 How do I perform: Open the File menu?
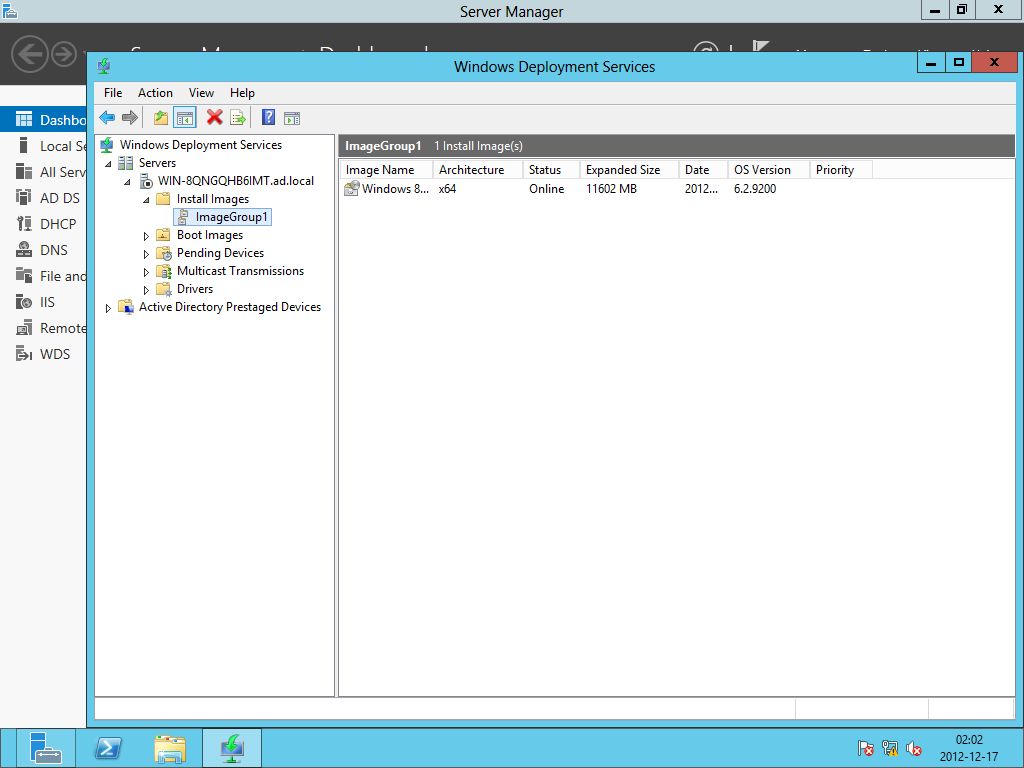[x=113, y=93]
